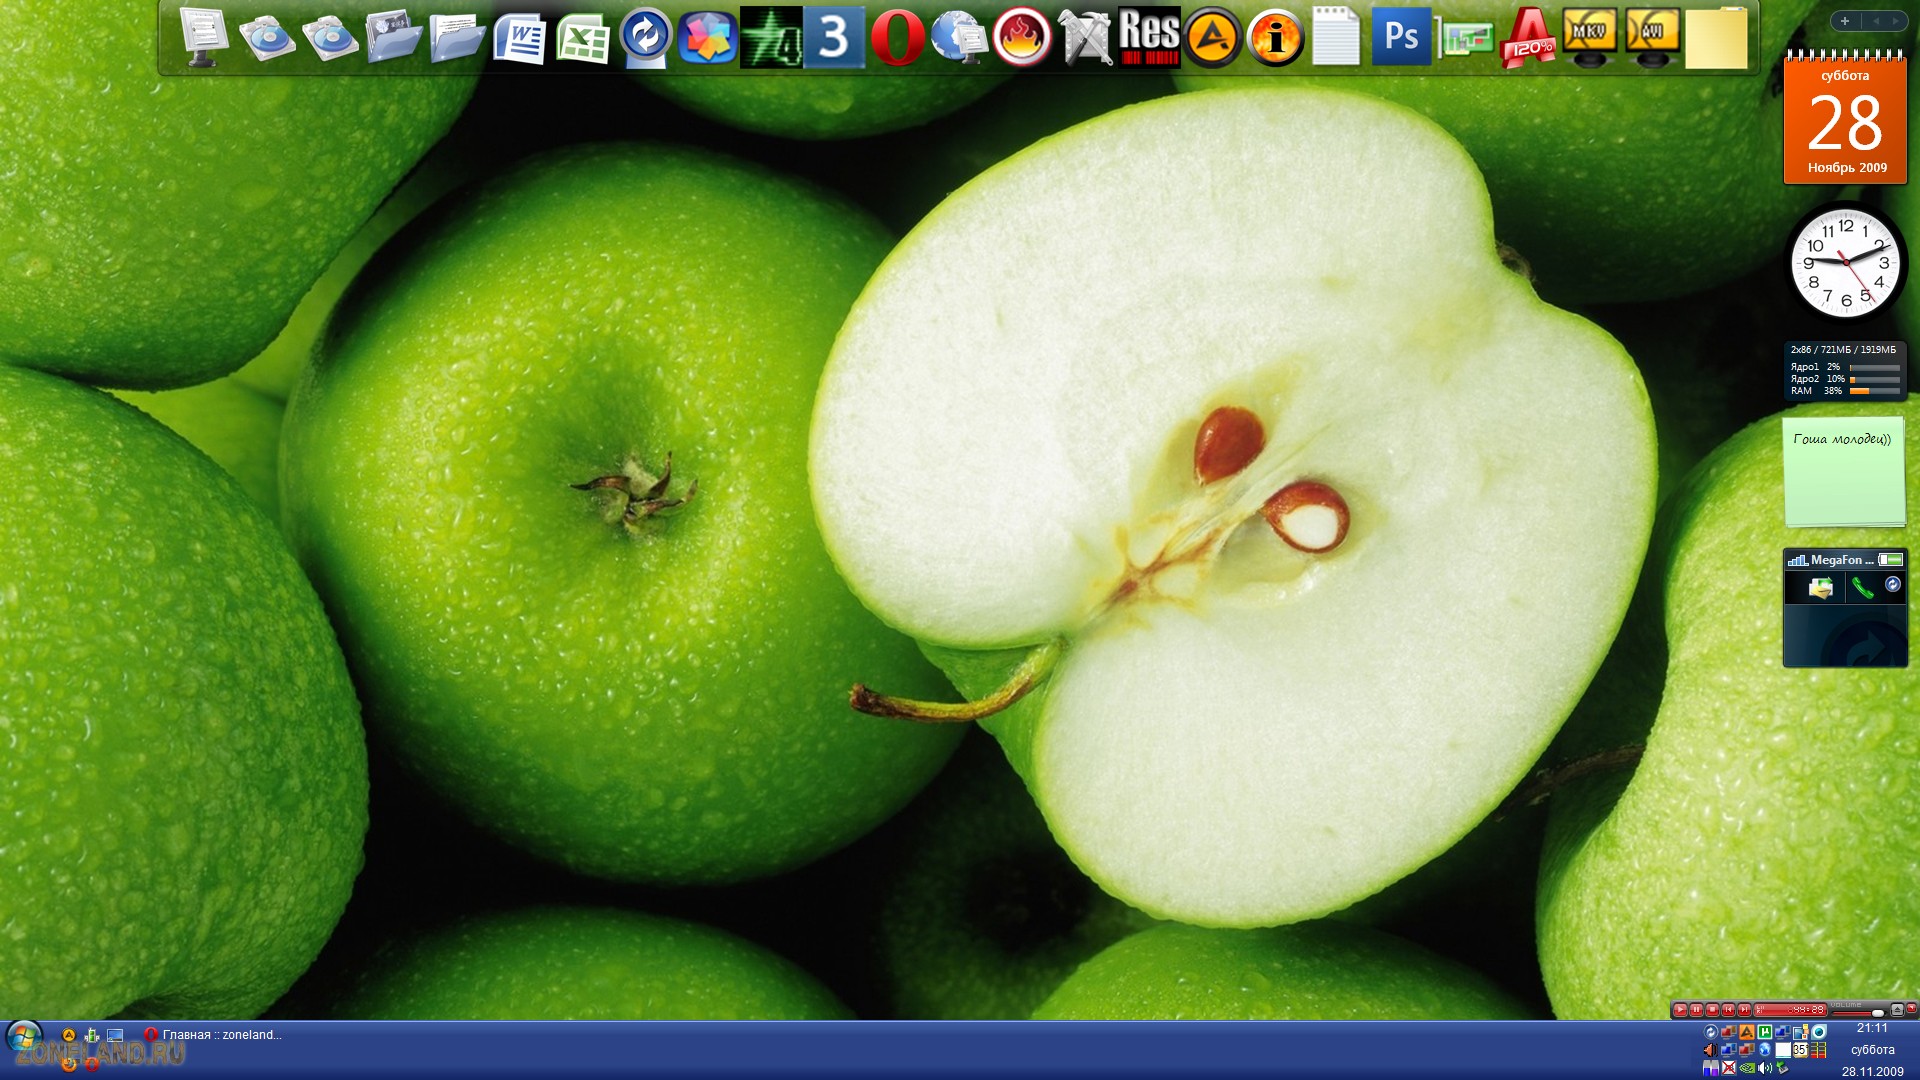The image size is (1920, 1080).
Task: Open the AVI converter dock icon
Action: click(x=1653, y=38)
